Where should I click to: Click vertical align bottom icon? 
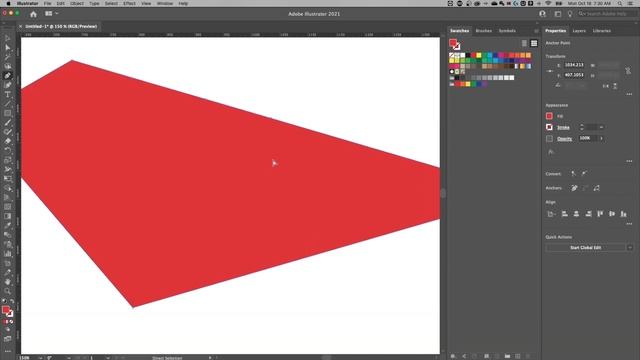coord(623,213)
